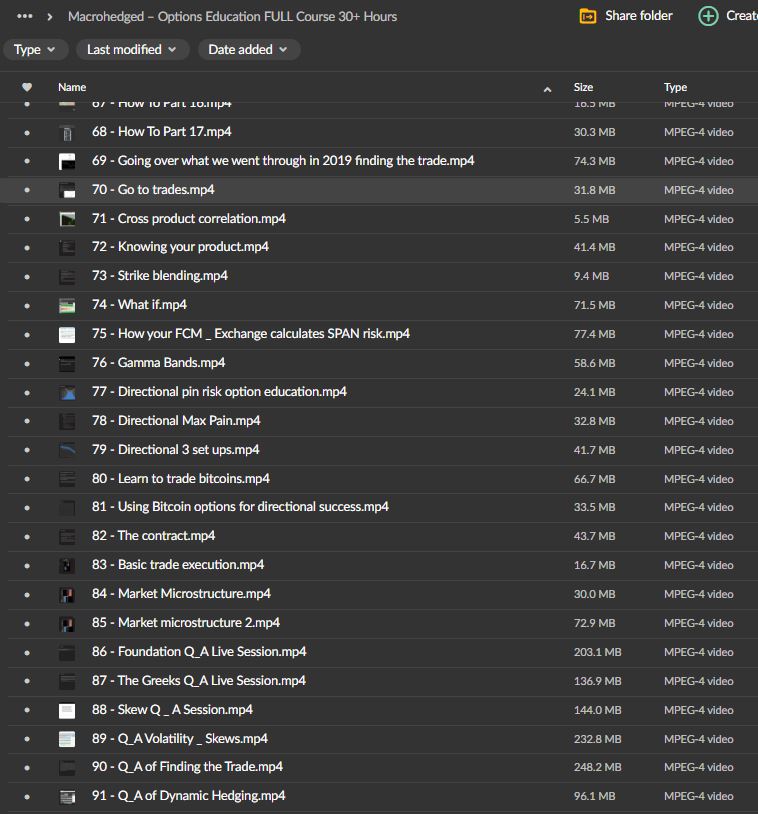Click the heart favorites column icon
Image resolution: width=758 pixels, height=814 pixels.
(27, 88)
